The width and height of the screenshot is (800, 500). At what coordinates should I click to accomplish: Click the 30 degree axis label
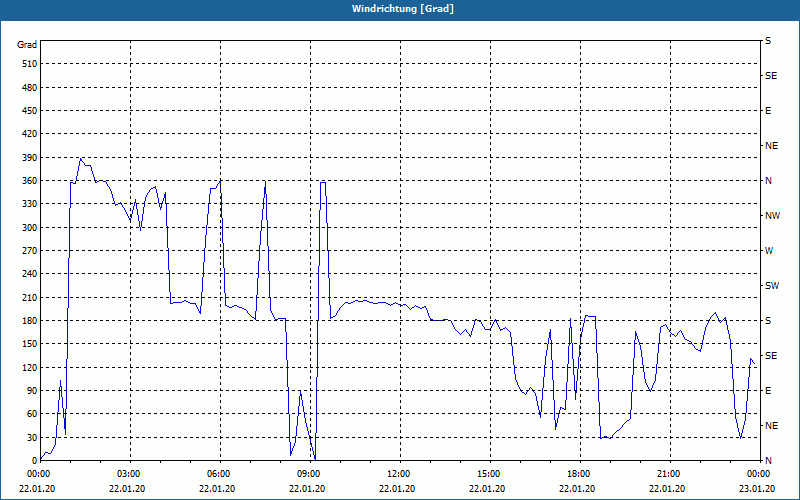click(31, 437)
